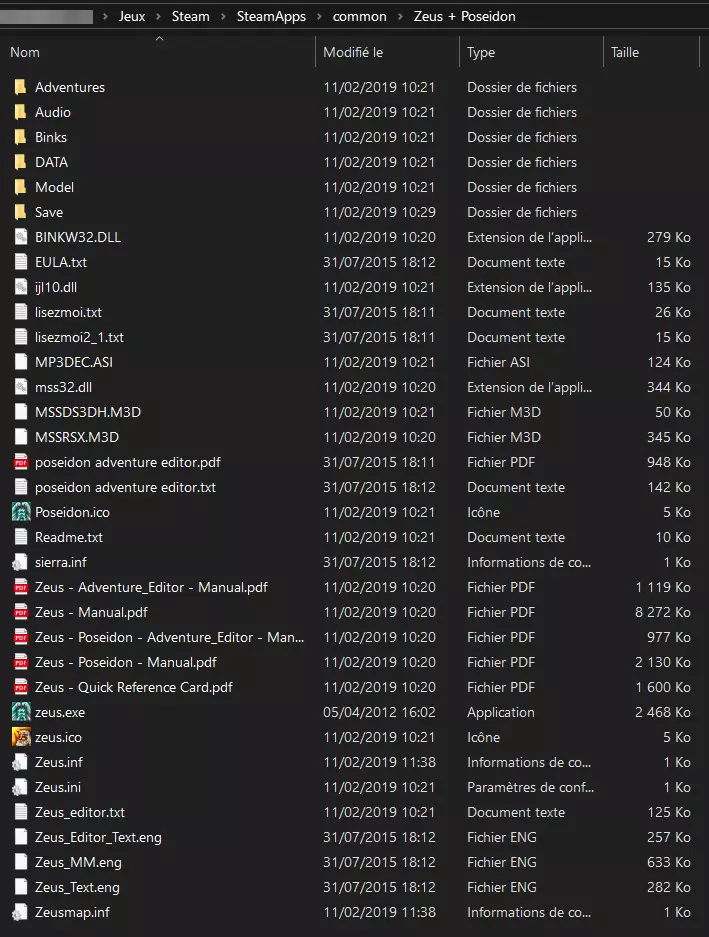Click the Adventures folder icon
709x937 pixels.
(x=20, y=87)
